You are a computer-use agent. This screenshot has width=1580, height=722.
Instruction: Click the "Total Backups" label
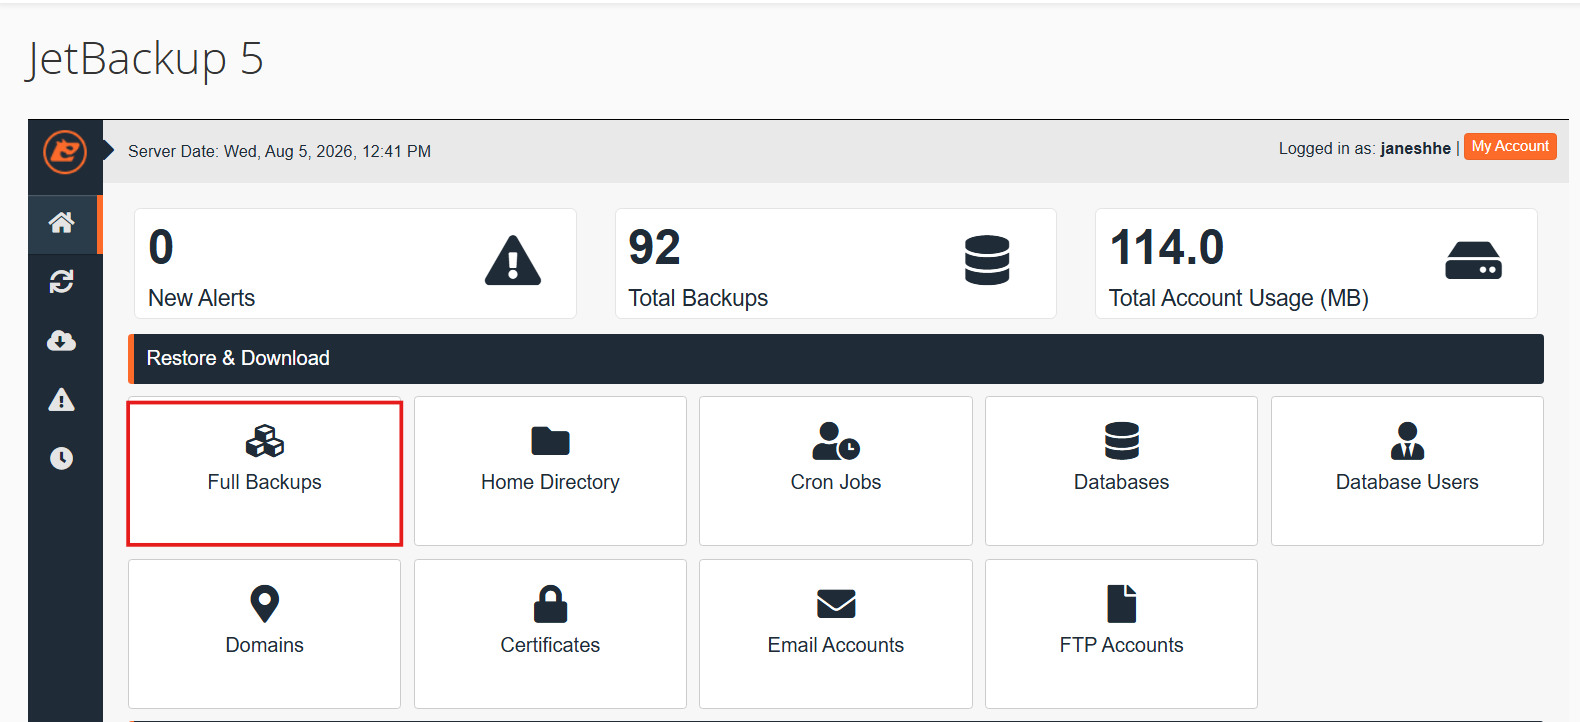(x=698, y=298)
